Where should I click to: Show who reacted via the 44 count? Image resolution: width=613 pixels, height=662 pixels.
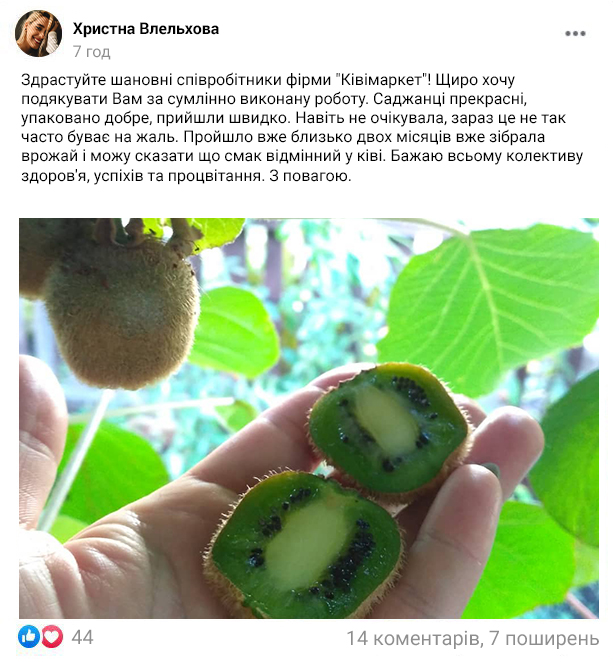point(82,637)
